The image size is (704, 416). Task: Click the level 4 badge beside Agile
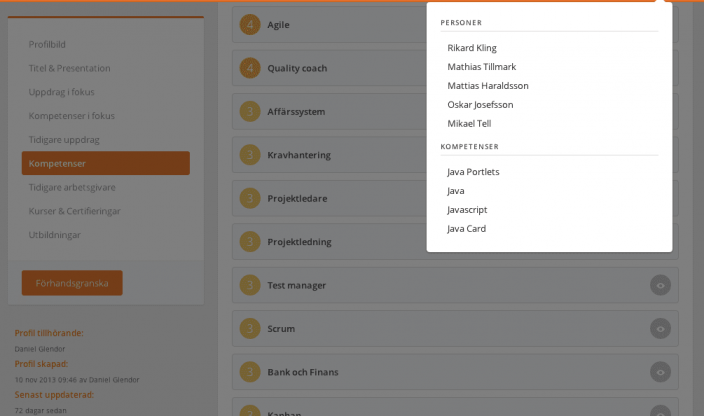[x=250, y=25]
